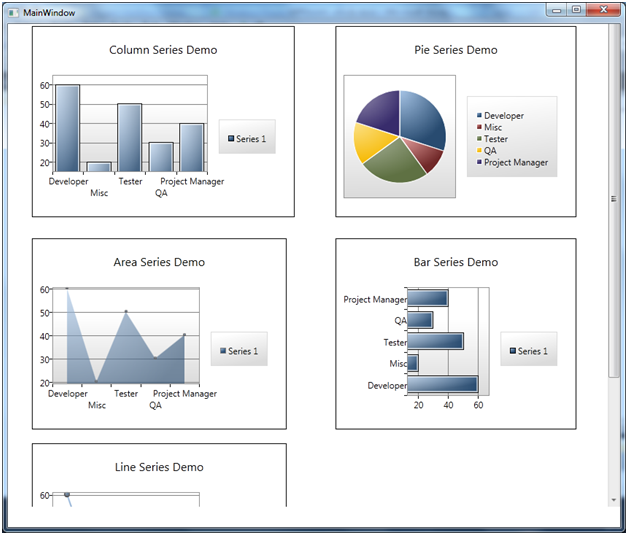Click the Project Manager data point in Area chart
Image resolution: width=628 pixels, height=535 pixels.
click(x=184, y=334)
